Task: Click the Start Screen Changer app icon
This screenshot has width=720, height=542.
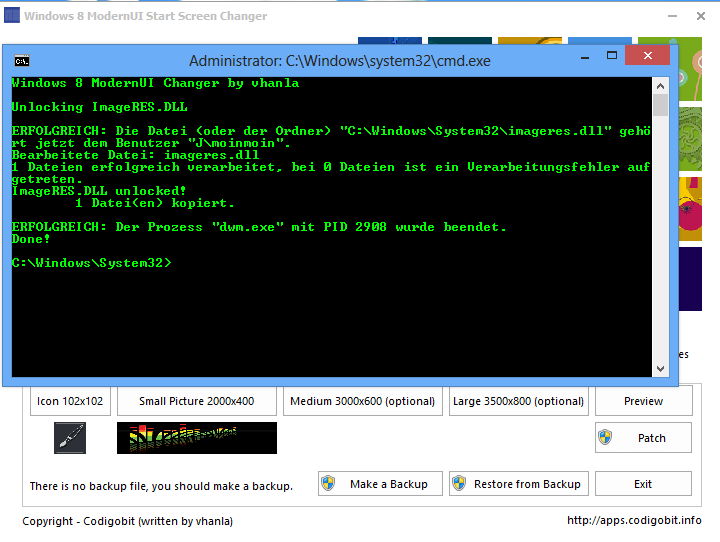Action: (12, 15)
